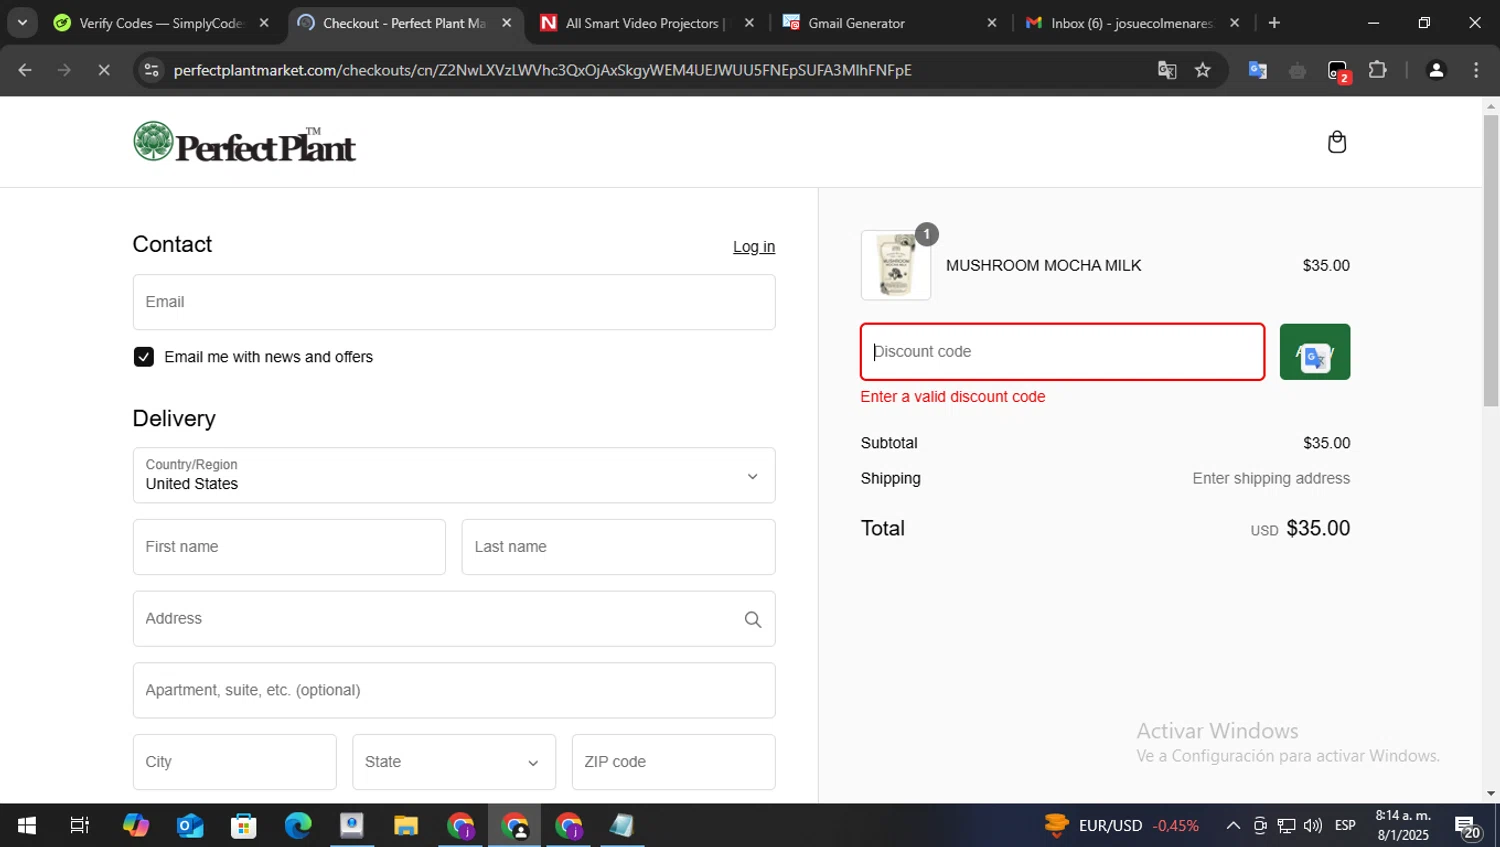This screenshot has width=1500, height=847.
Task: Click the Perfect Plant logo
Action: [x=244, y=143]
